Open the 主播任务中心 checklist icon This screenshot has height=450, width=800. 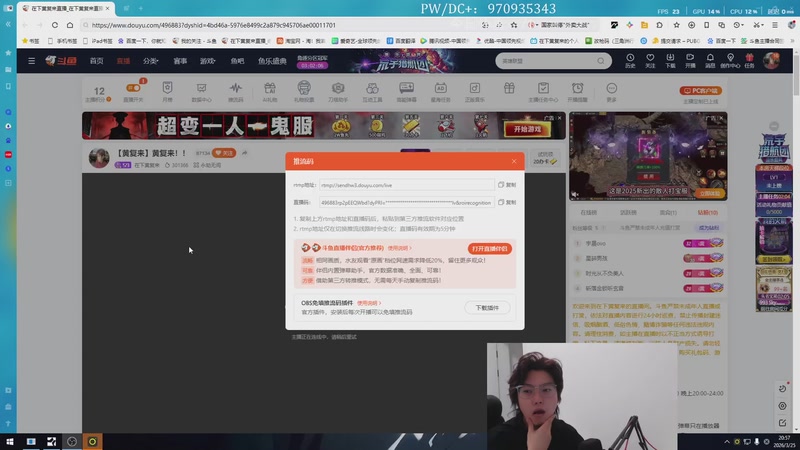(543, 91)
